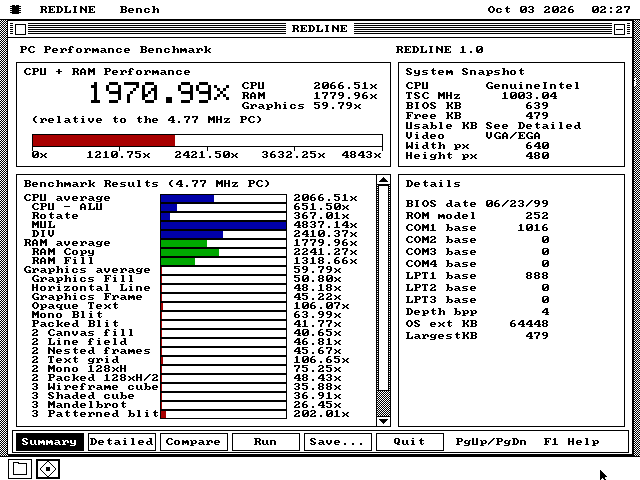Screen dimensions: 640x480
Task: Select the Horizontal Line row label
Action: tap(91, 288)
